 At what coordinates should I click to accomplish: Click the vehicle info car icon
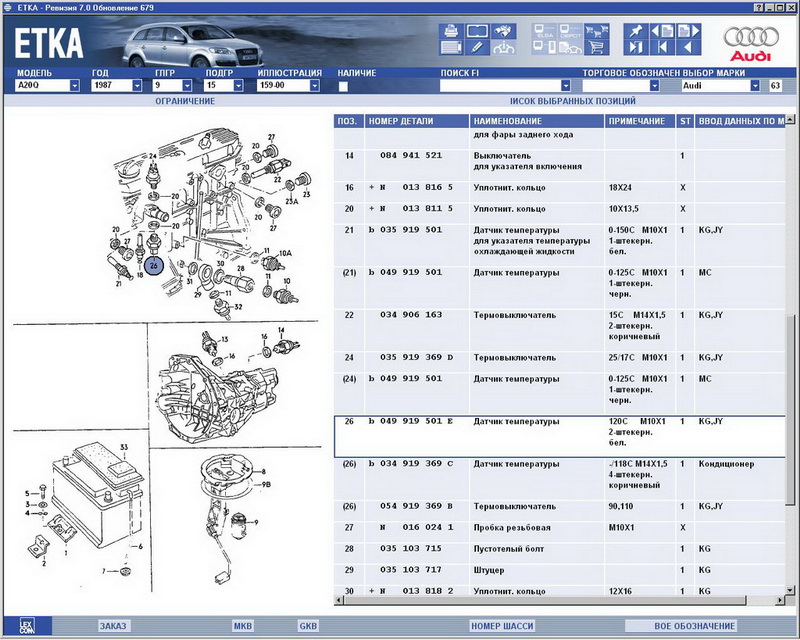tap(504, 47)
